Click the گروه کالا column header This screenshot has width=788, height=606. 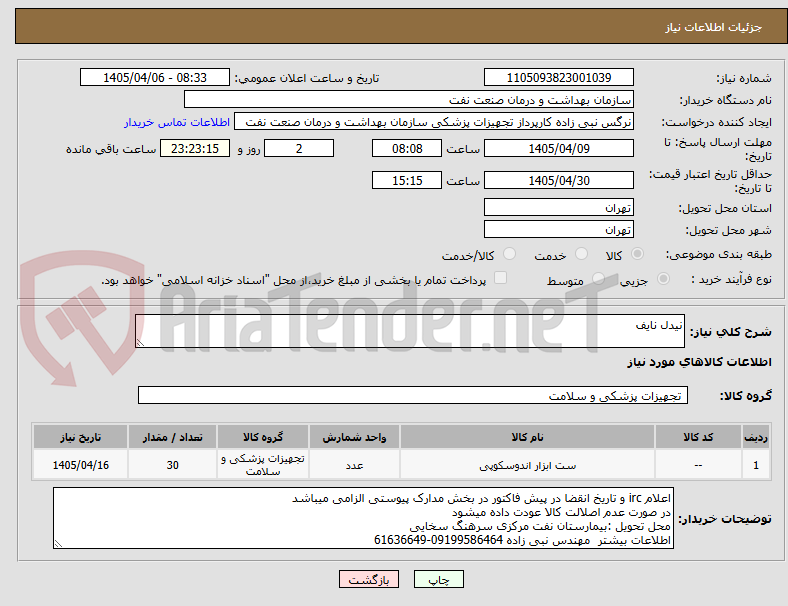262,437
